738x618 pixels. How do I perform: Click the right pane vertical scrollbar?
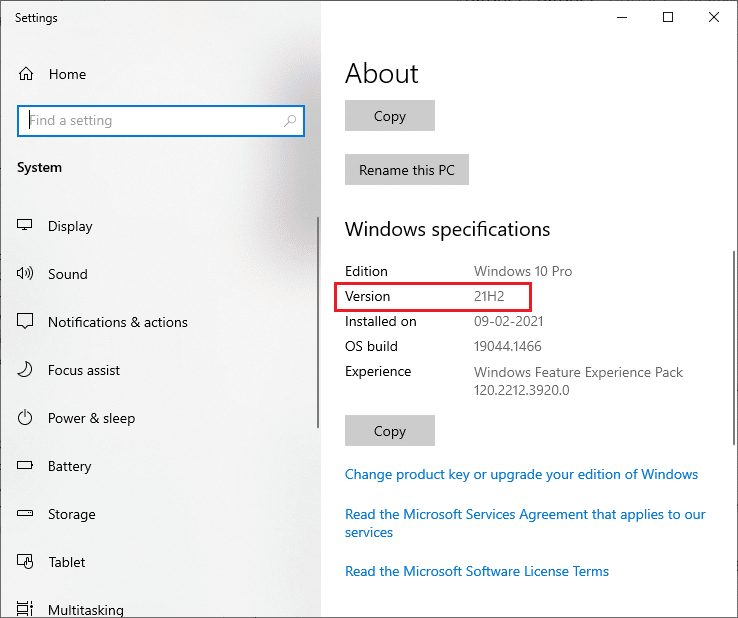pyautogui.click(x=734, y=348)
